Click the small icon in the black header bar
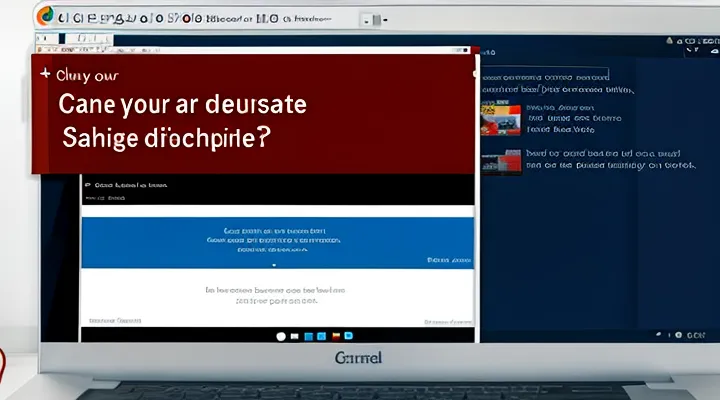 (88, 185)
